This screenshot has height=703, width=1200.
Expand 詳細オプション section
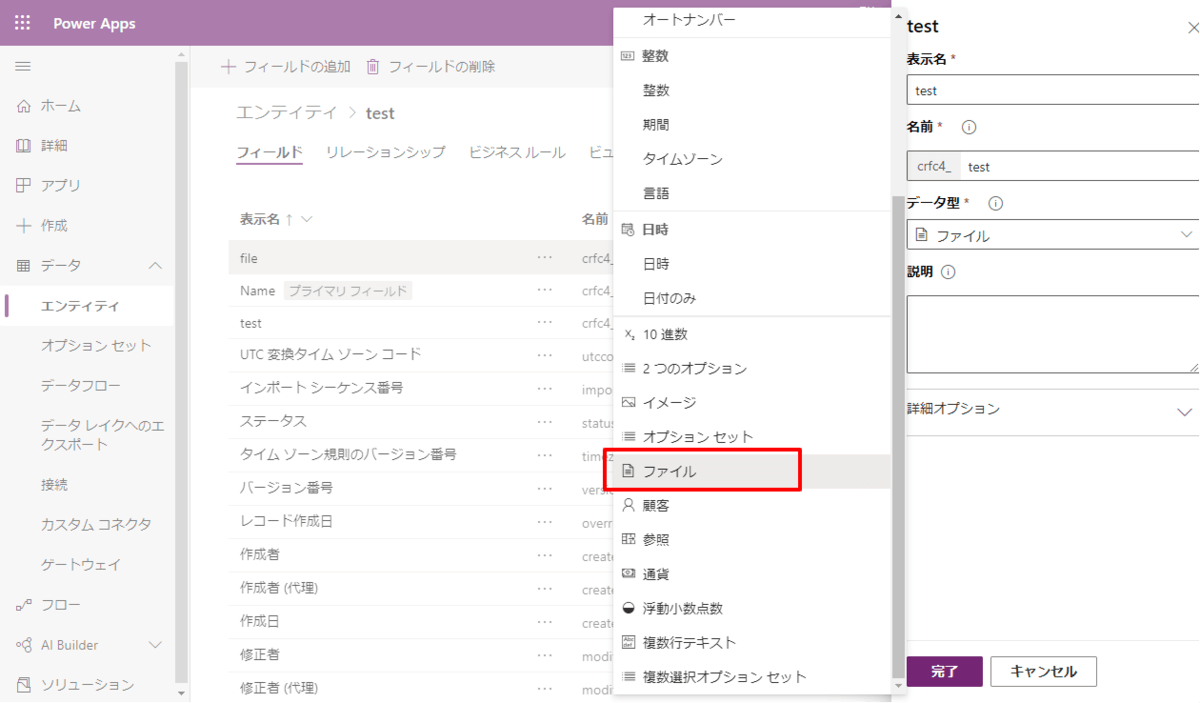[1052, 410]
